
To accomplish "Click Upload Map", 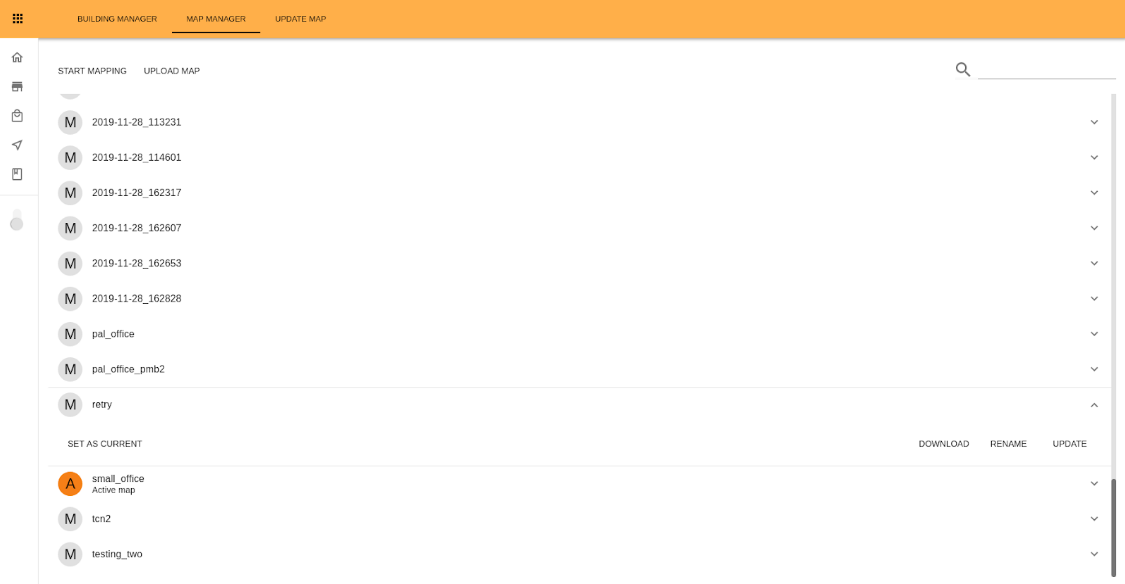I will (x=171, y=71).
